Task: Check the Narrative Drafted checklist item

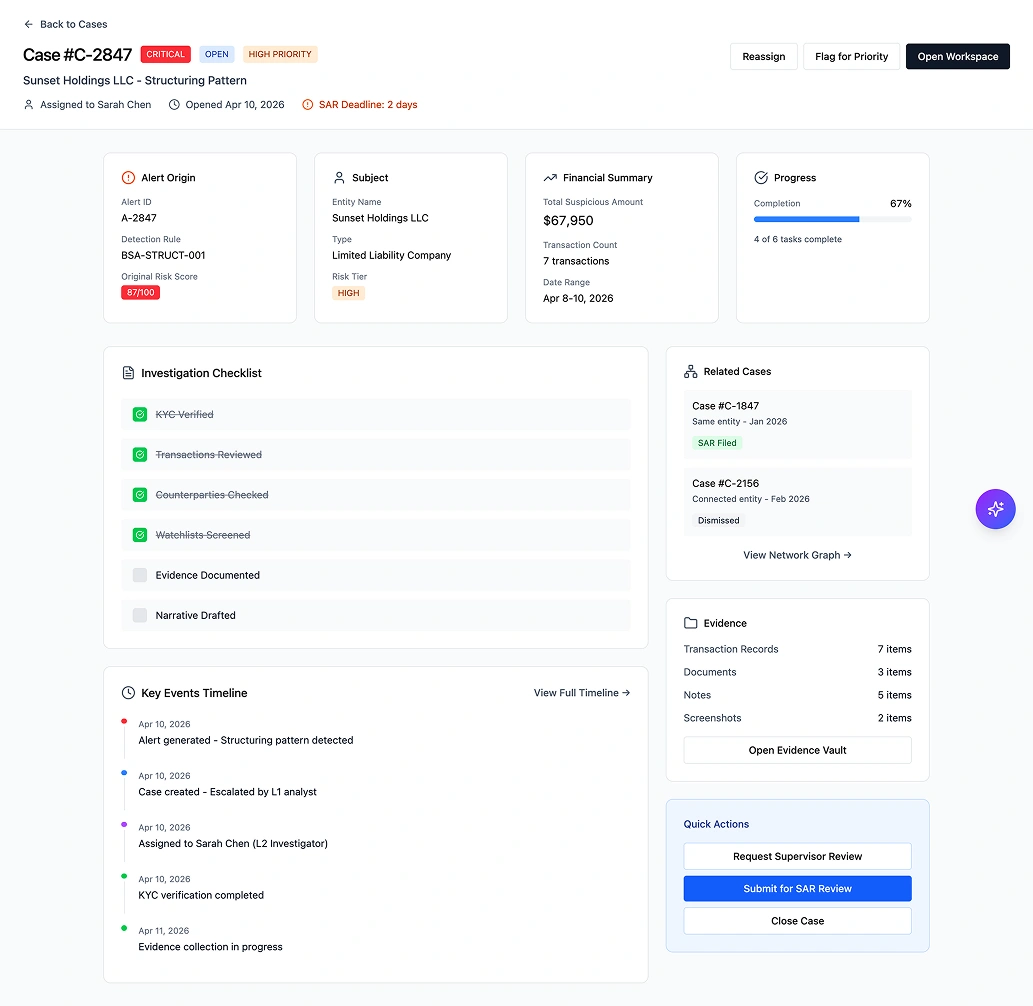Action: 139,615
